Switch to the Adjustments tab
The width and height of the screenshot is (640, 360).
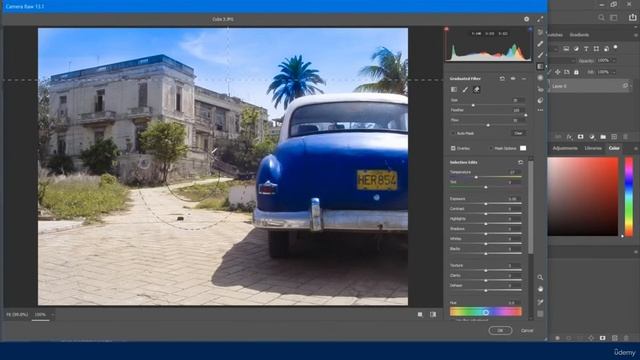coord(565,148)
